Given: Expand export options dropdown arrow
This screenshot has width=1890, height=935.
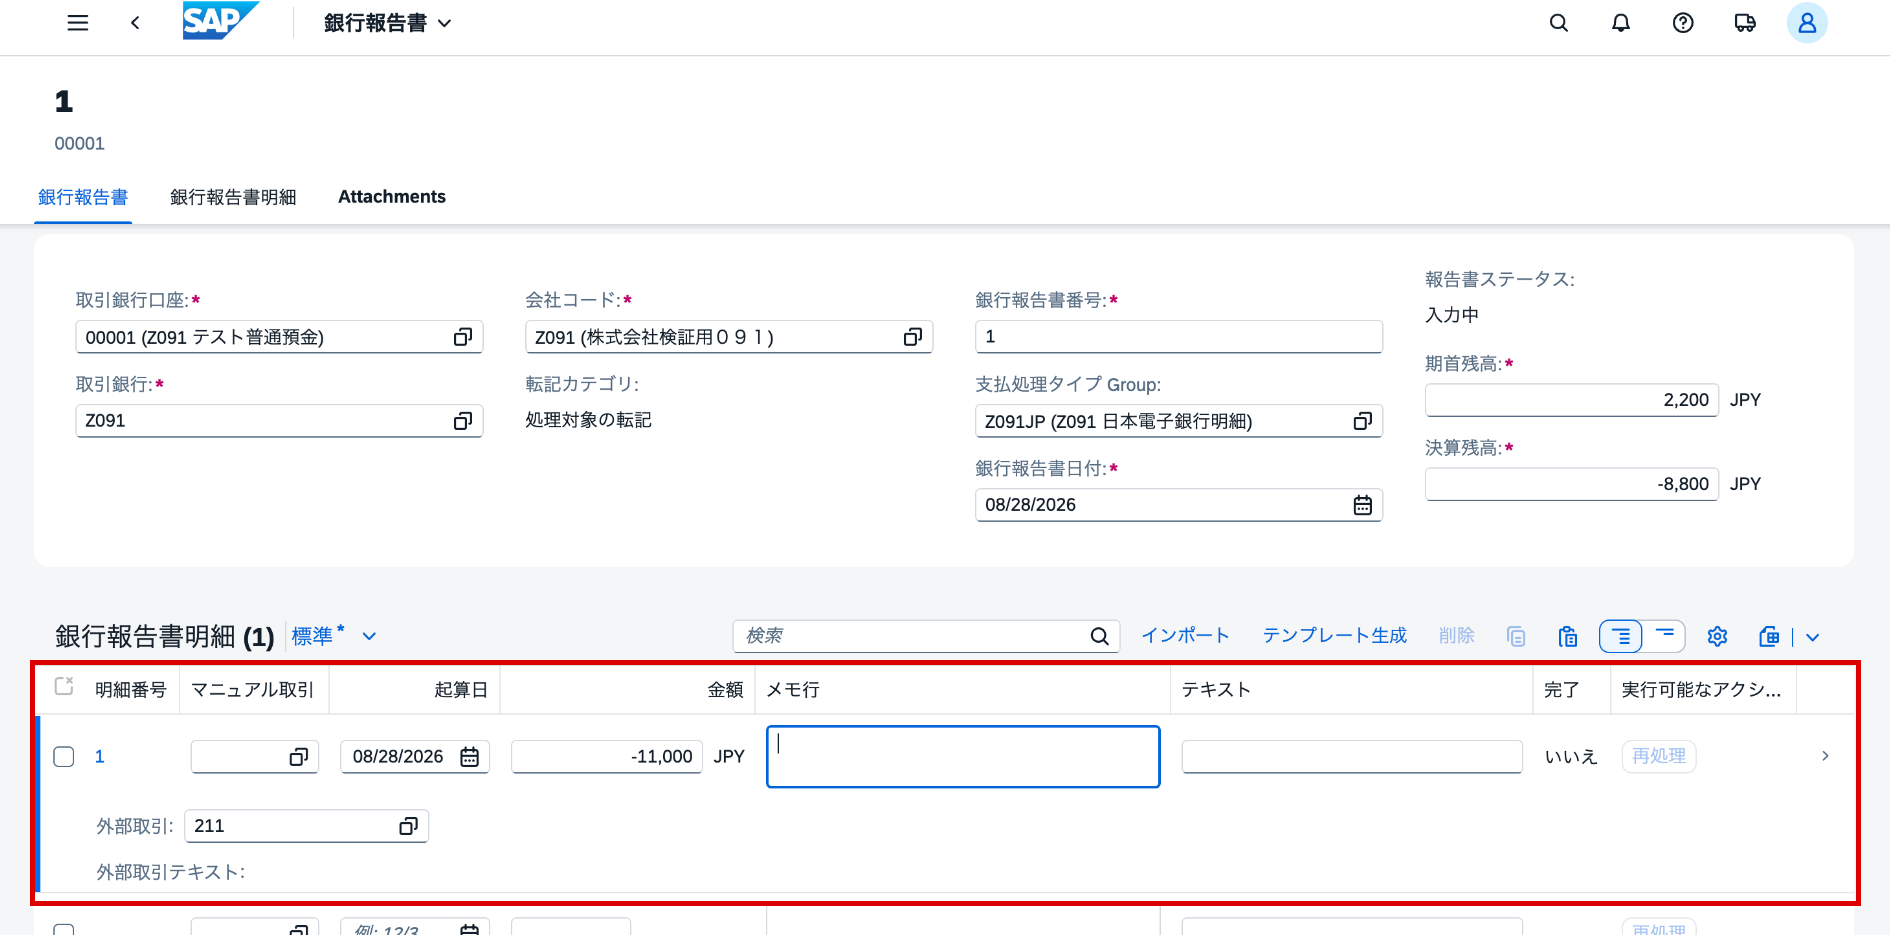Looking at the screenshot, I should click(1813, 637).
